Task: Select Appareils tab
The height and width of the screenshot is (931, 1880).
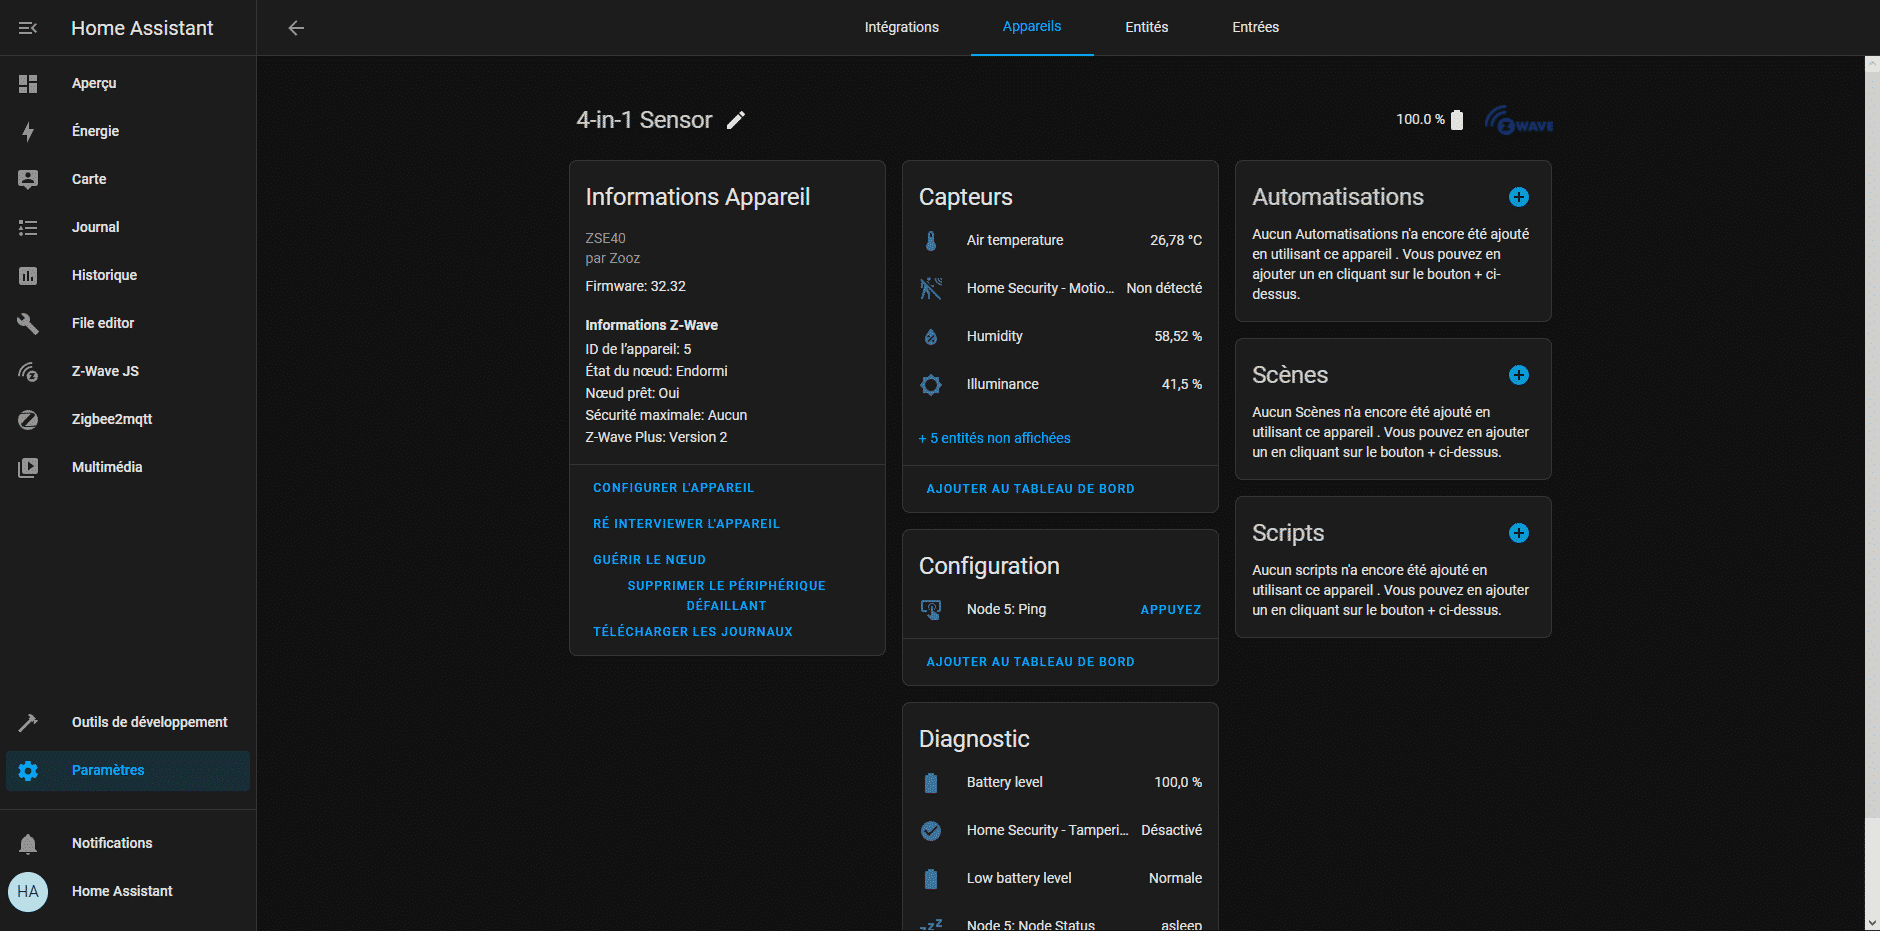Action: [x=1032, y=27]
